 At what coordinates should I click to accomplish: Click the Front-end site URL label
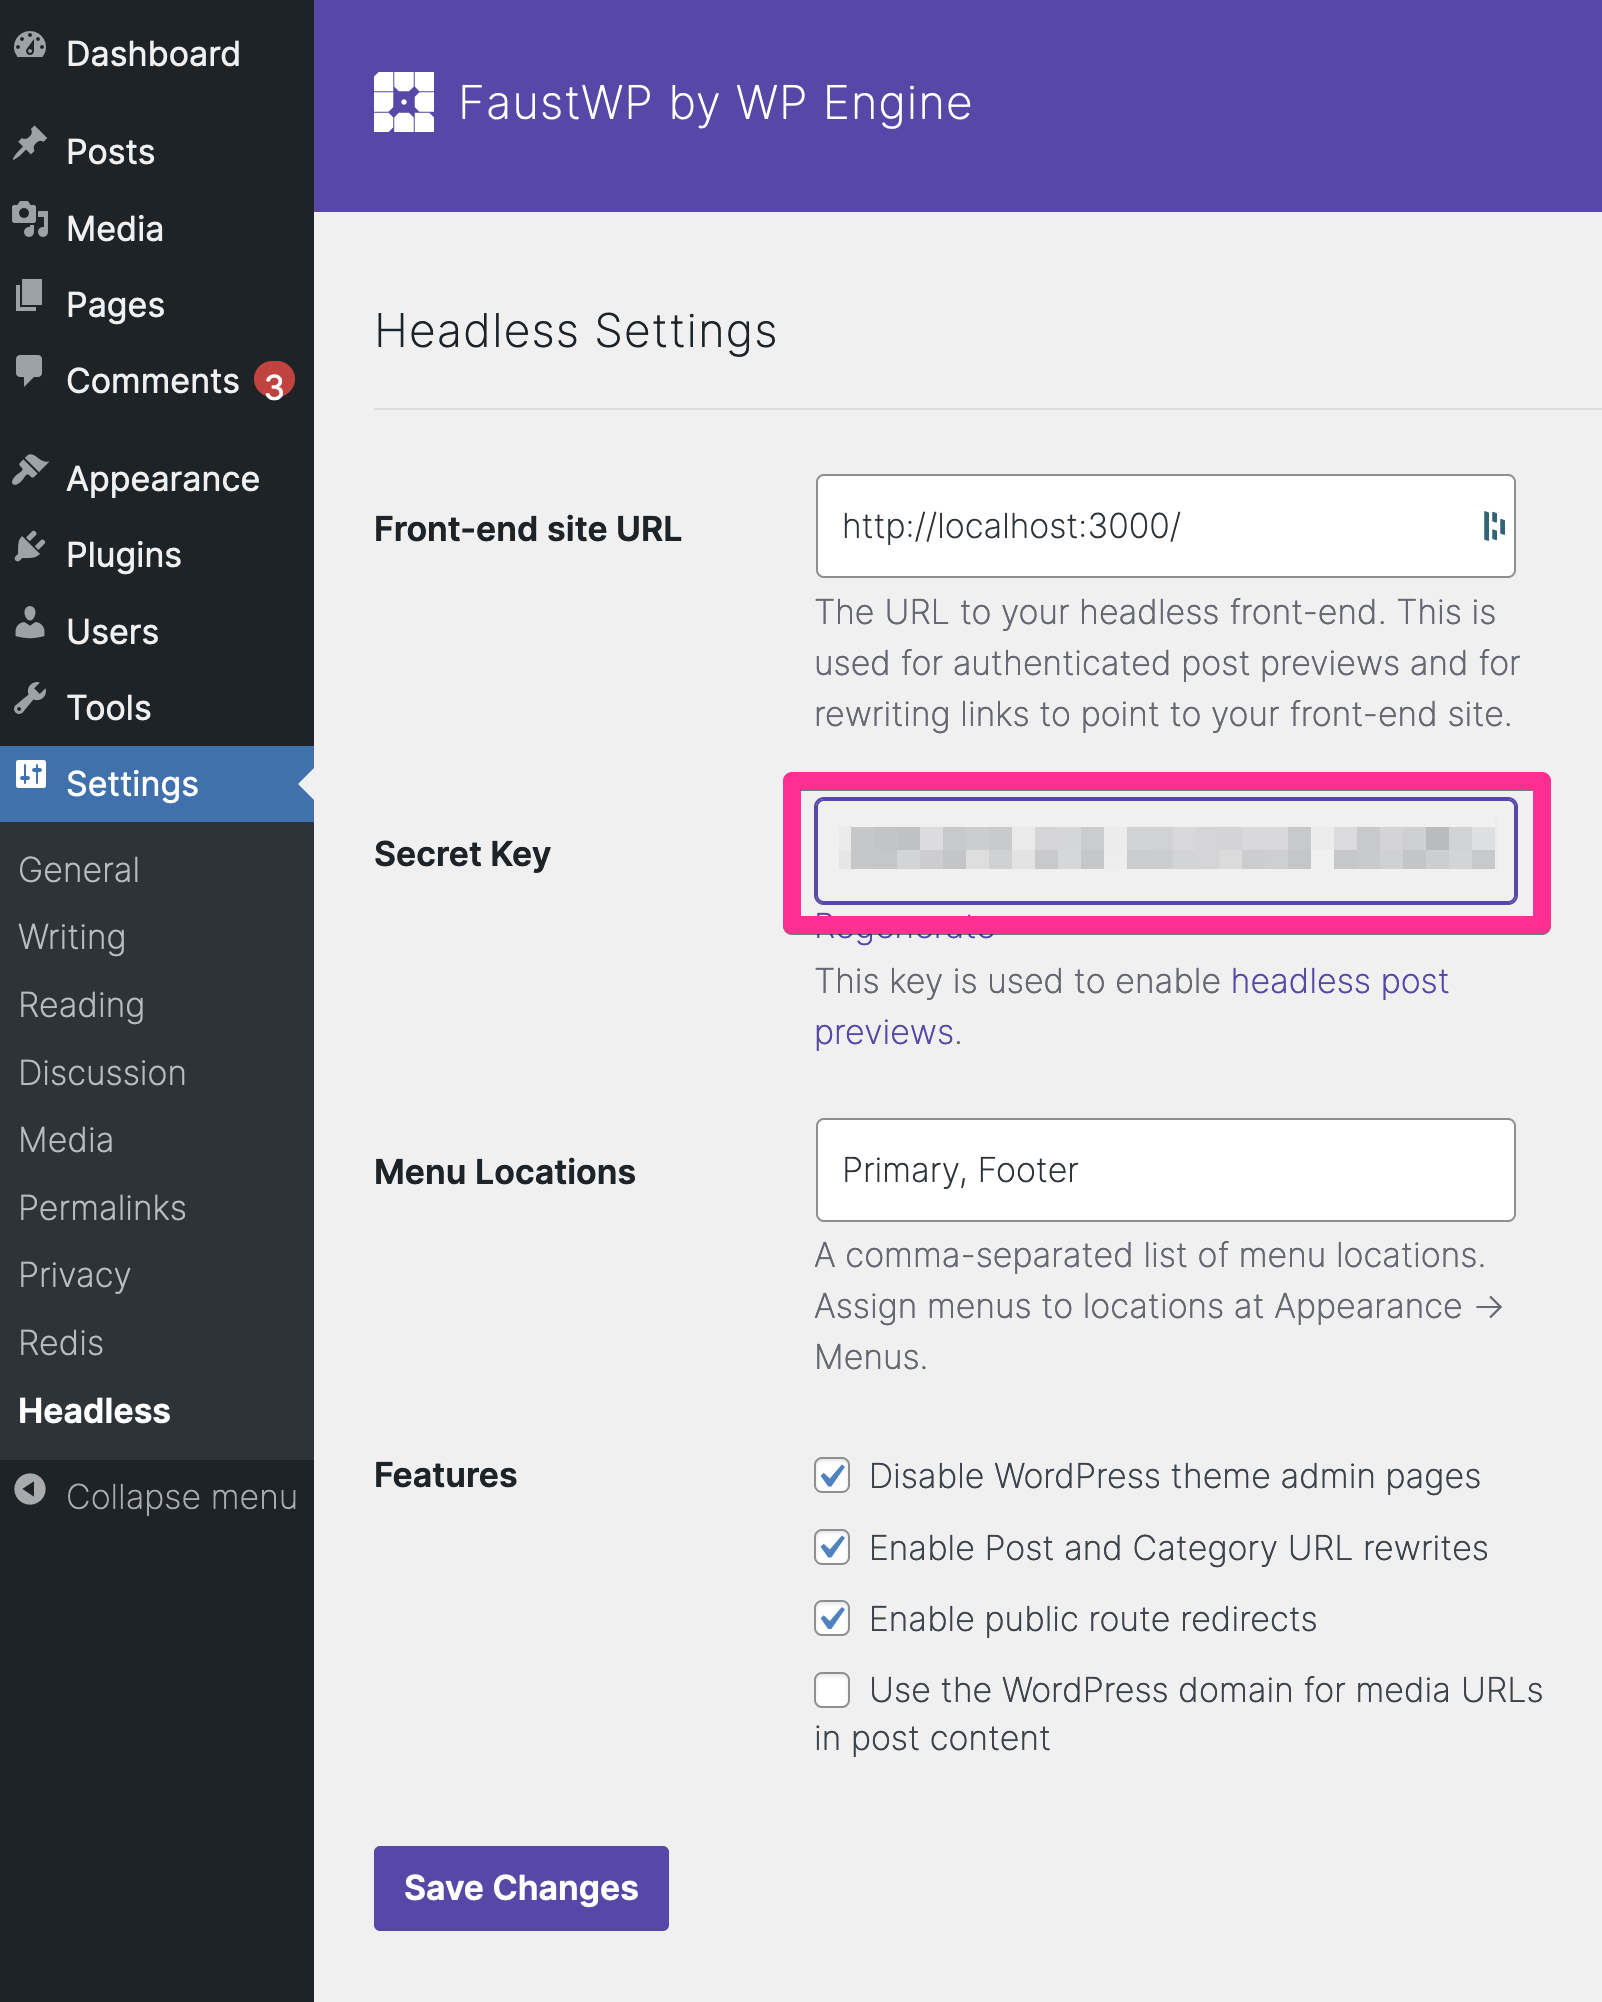pos(528,529)
